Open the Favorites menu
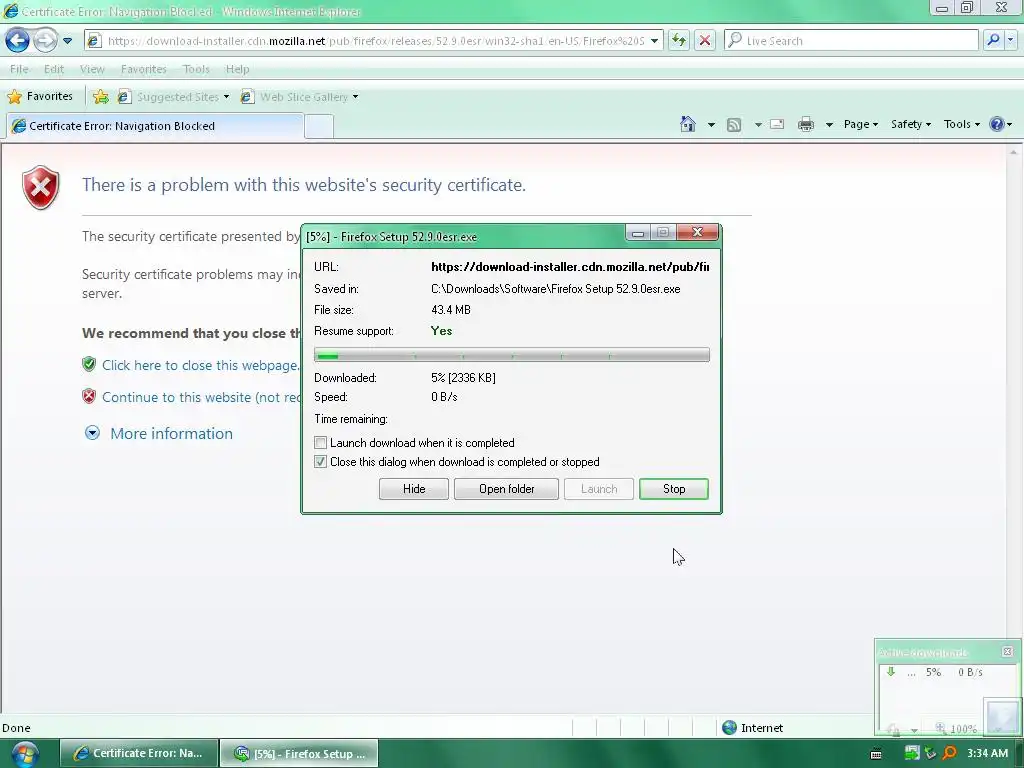 144,69
